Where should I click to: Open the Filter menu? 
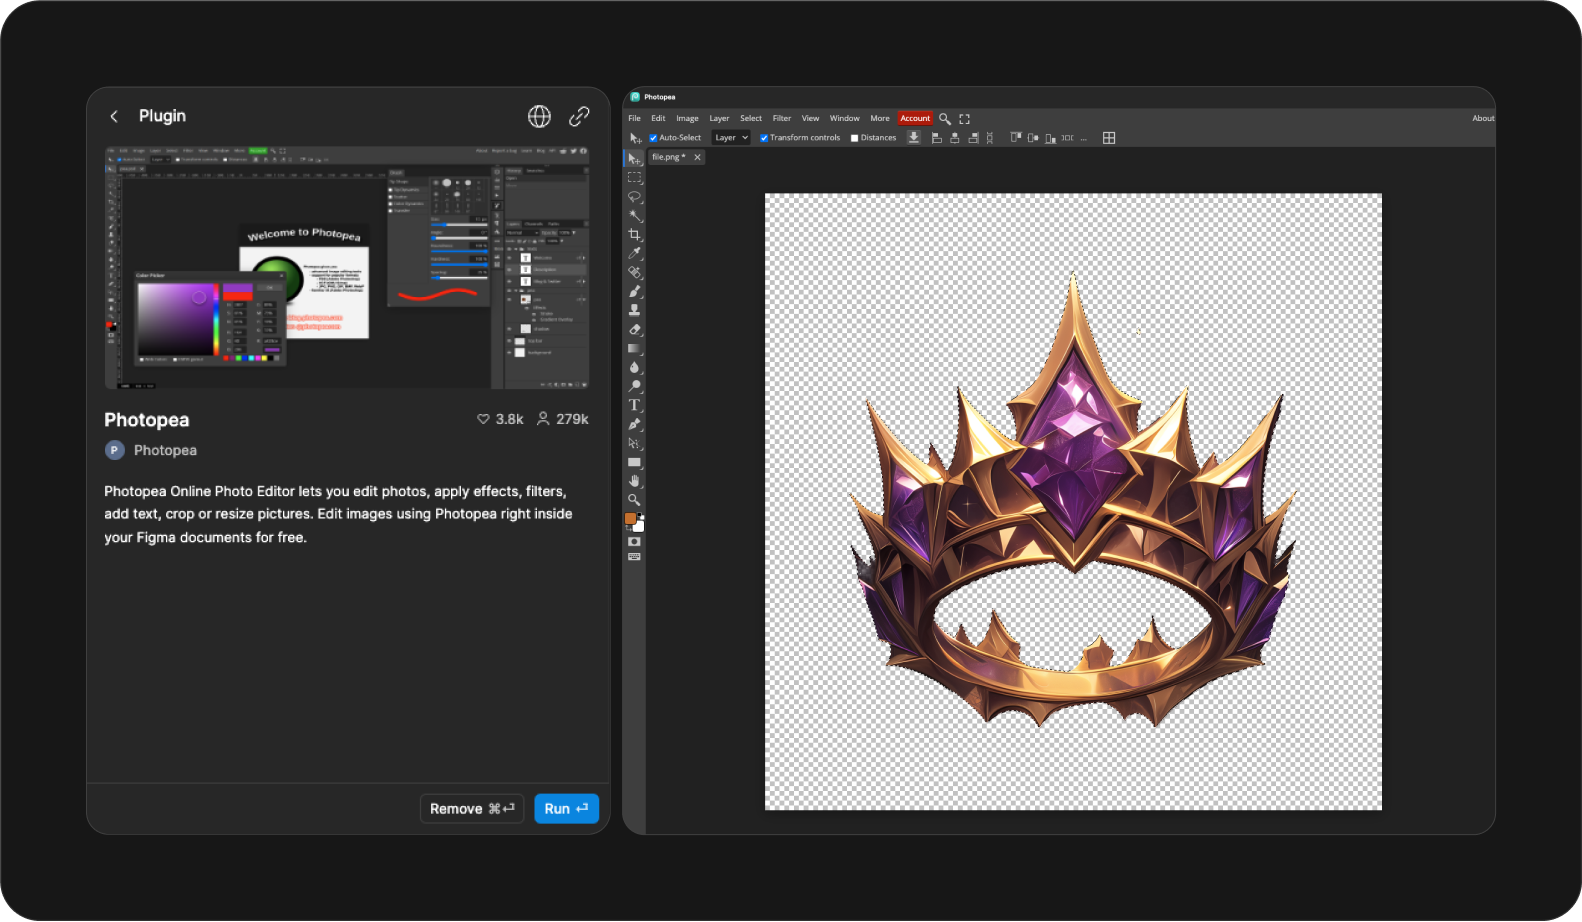tap(782, 118)
